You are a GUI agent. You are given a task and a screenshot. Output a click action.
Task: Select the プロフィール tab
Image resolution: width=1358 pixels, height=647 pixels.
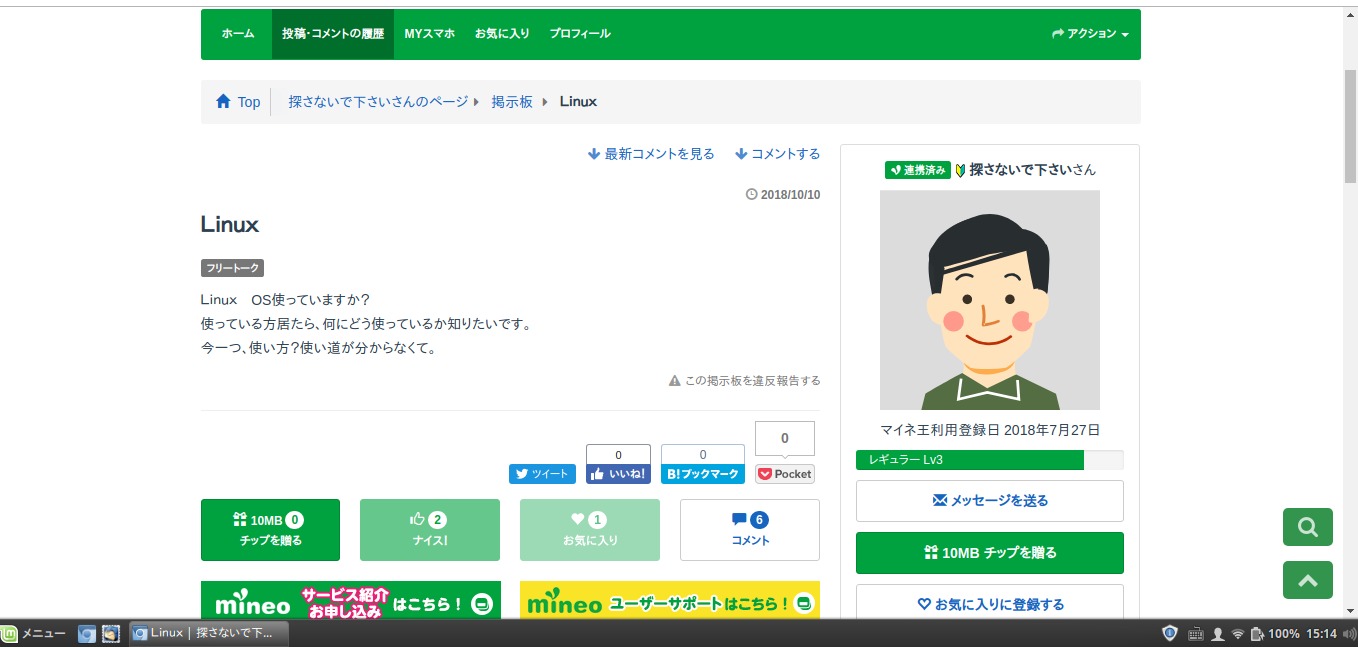coord(579,34)
